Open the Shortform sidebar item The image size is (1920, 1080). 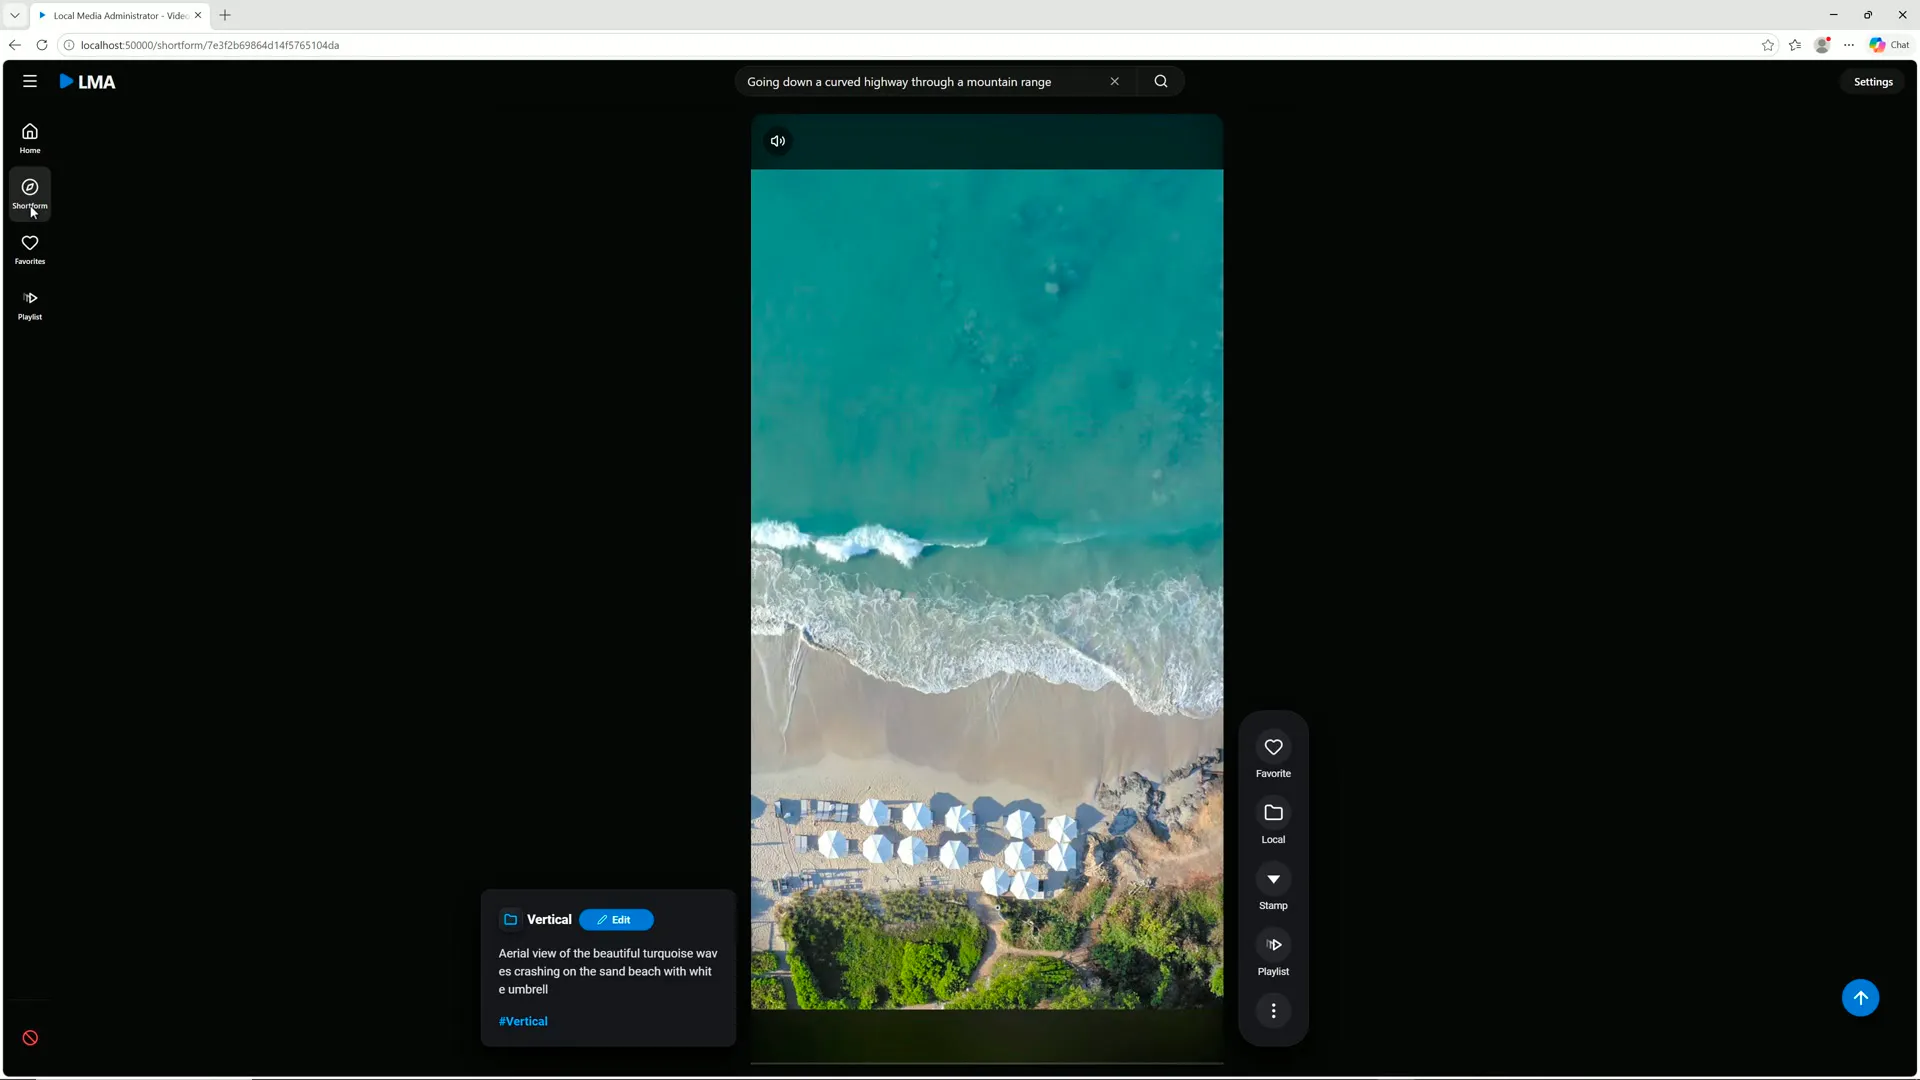(x=30, y=194)
